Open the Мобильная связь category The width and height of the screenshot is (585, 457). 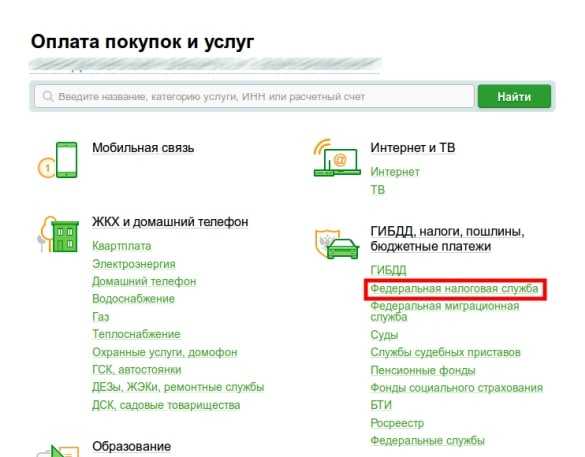tap(143, 148)
